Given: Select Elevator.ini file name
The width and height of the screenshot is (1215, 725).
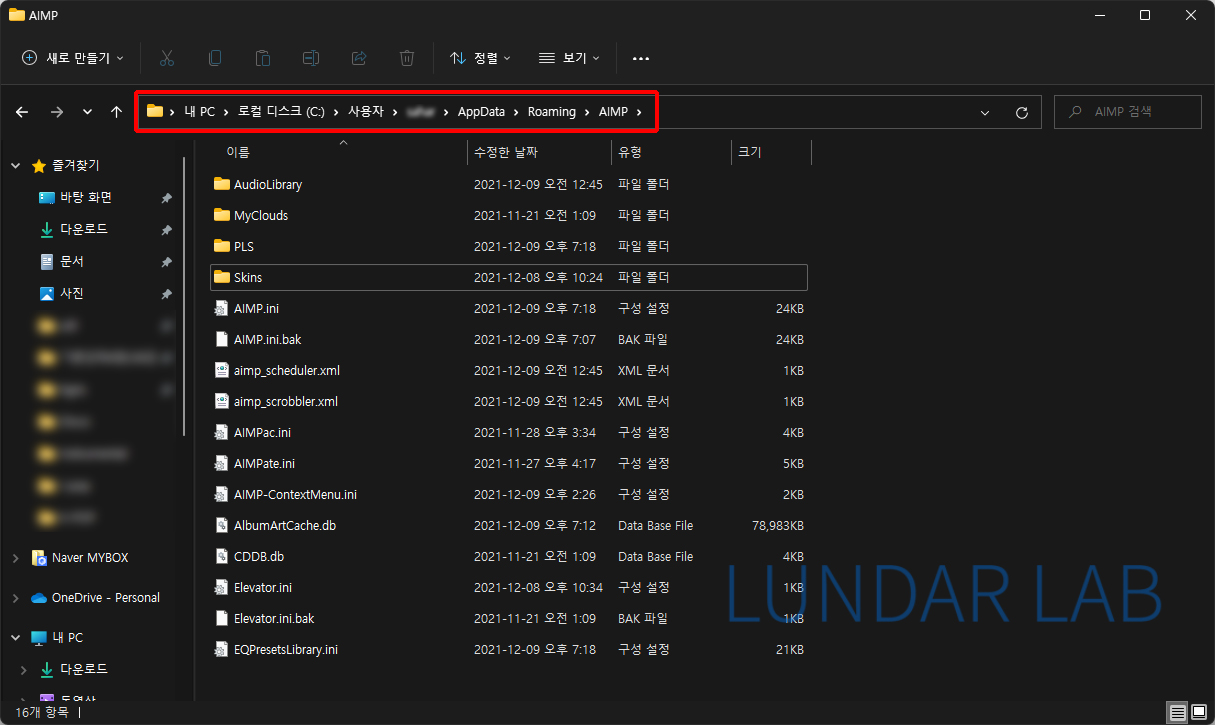Looking at the screenshot, I should (x=263, y=587).
